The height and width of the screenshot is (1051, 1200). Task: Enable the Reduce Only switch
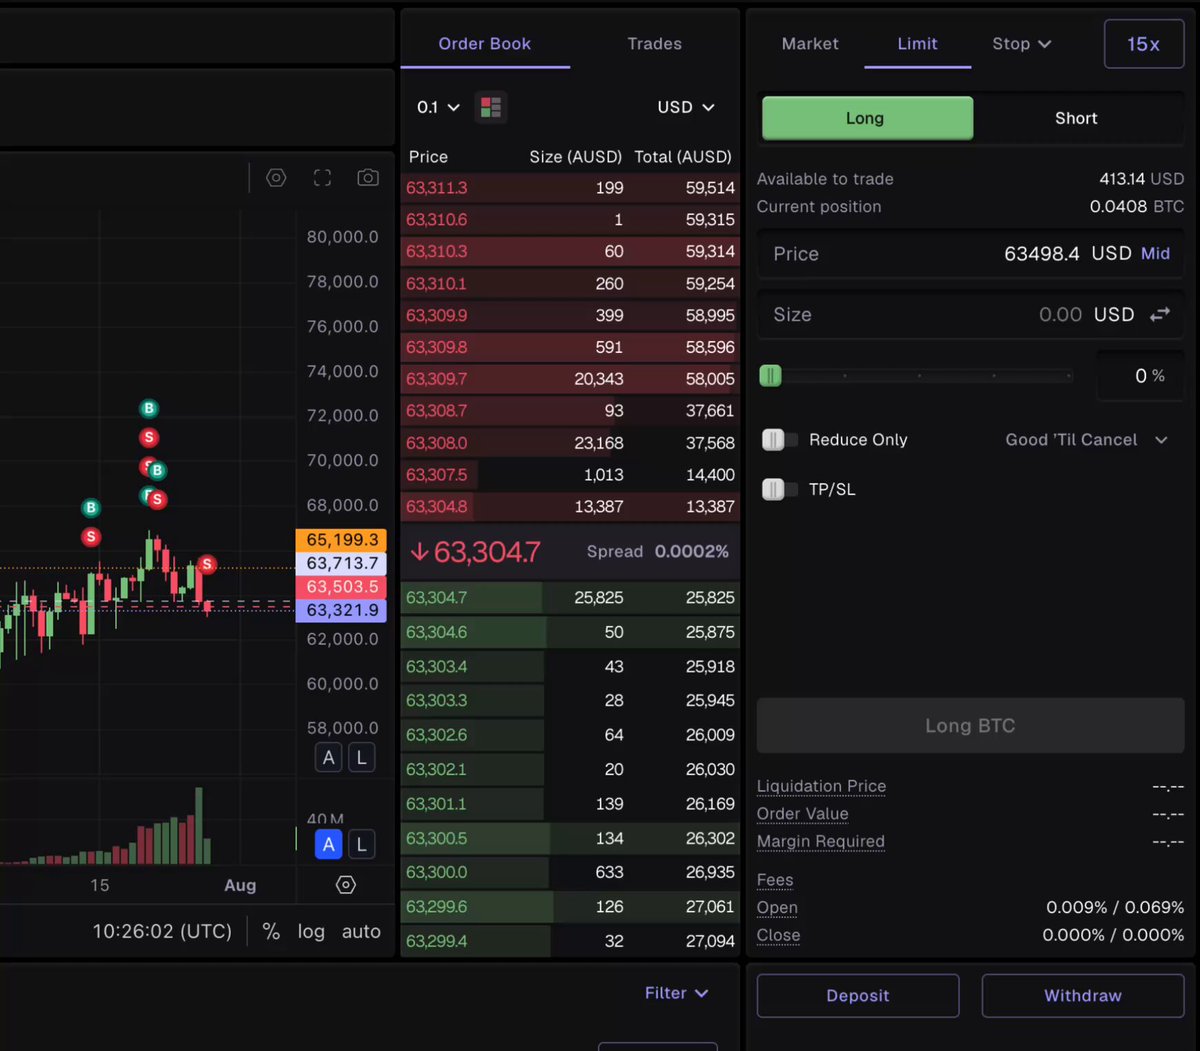click(x=779, y=440)
